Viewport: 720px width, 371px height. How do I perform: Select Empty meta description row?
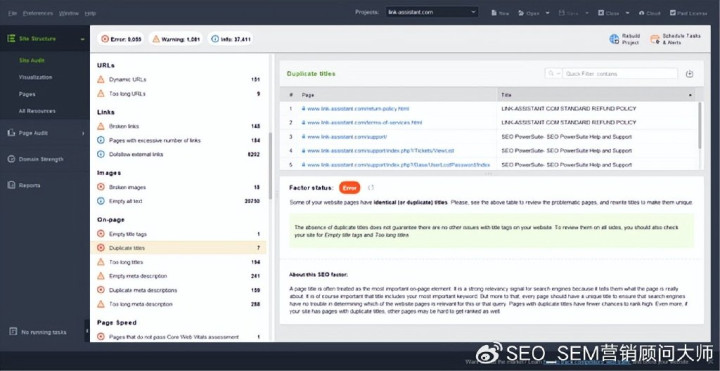[179, 276]
